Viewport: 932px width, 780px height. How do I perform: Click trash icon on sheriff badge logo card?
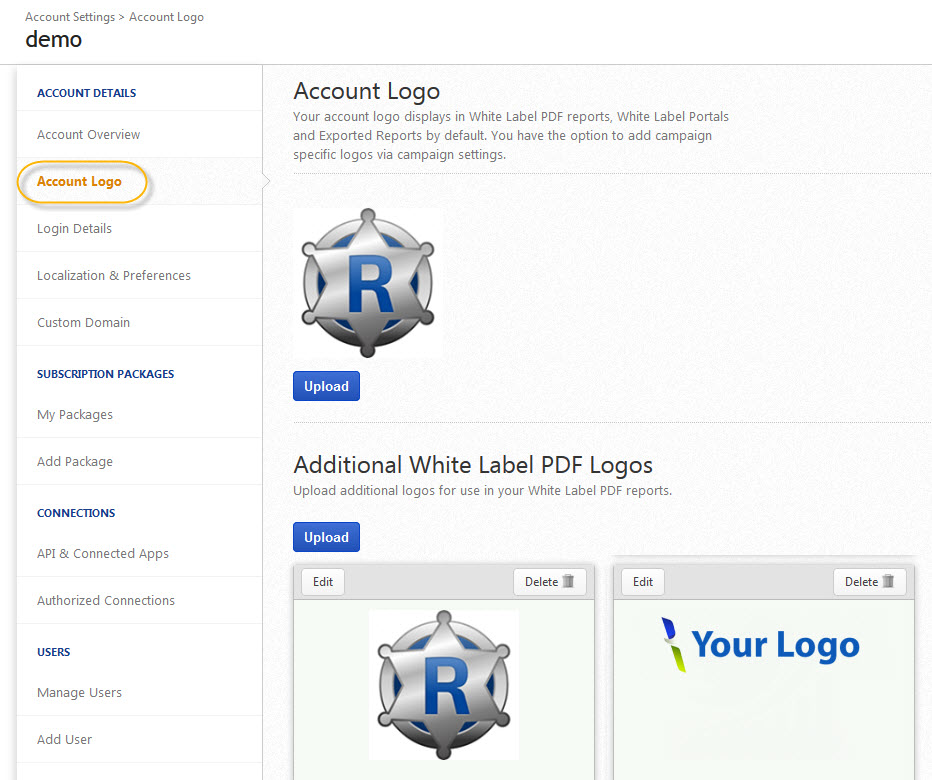click(x=568, y=582)
